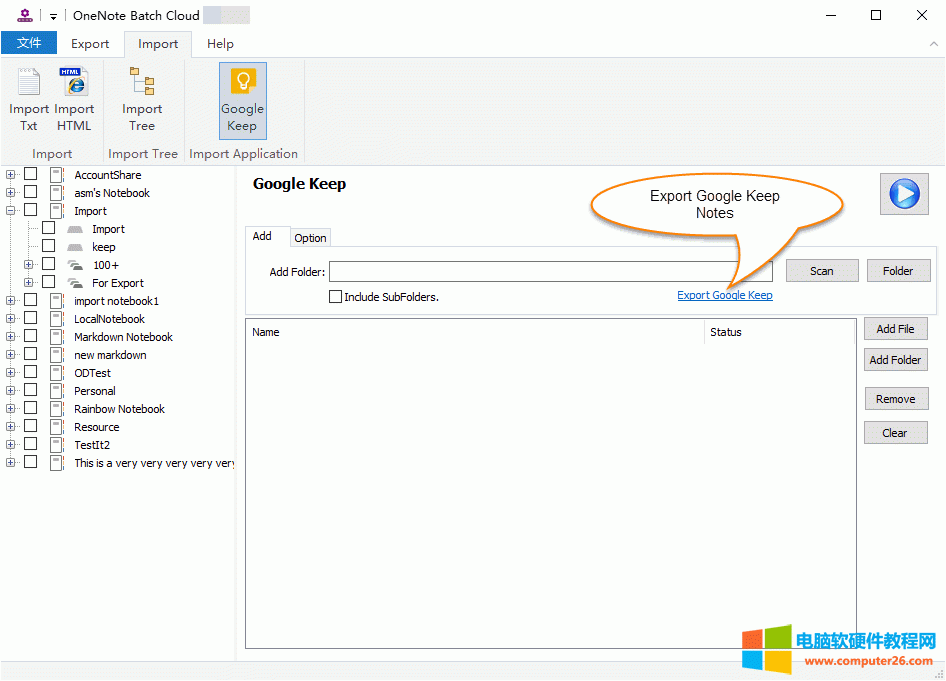The height and width of the screenshot is (681, 946).
Task: Switch to the Export ribbon tab
Action: [90, 44]
